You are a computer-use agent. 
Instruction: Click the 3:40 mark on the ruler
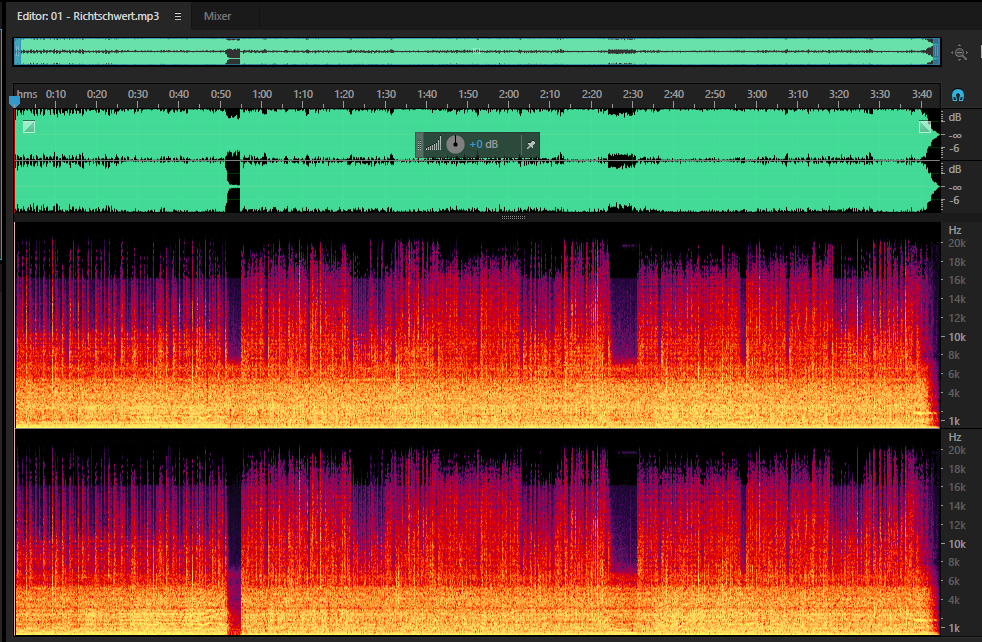(x=921, y=94)
